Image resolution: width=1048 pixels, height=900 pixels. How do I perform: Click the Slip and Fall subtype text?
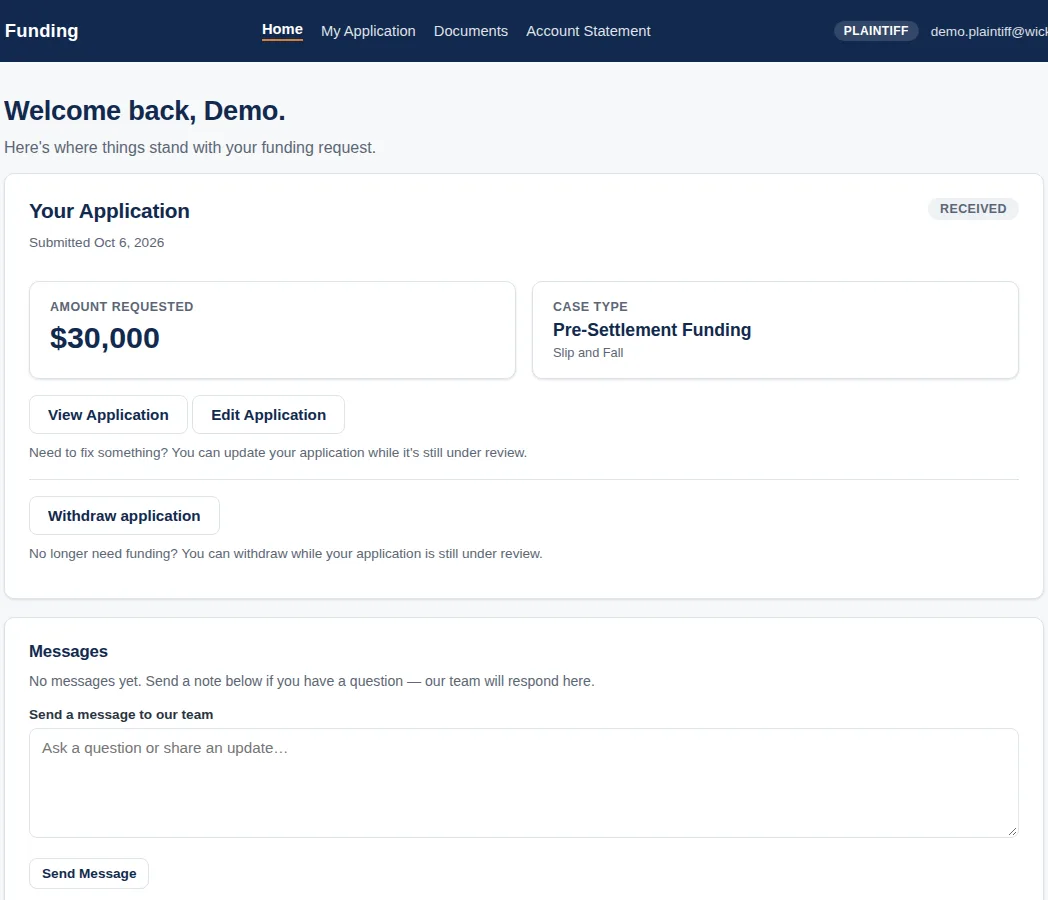click(588, 353)
